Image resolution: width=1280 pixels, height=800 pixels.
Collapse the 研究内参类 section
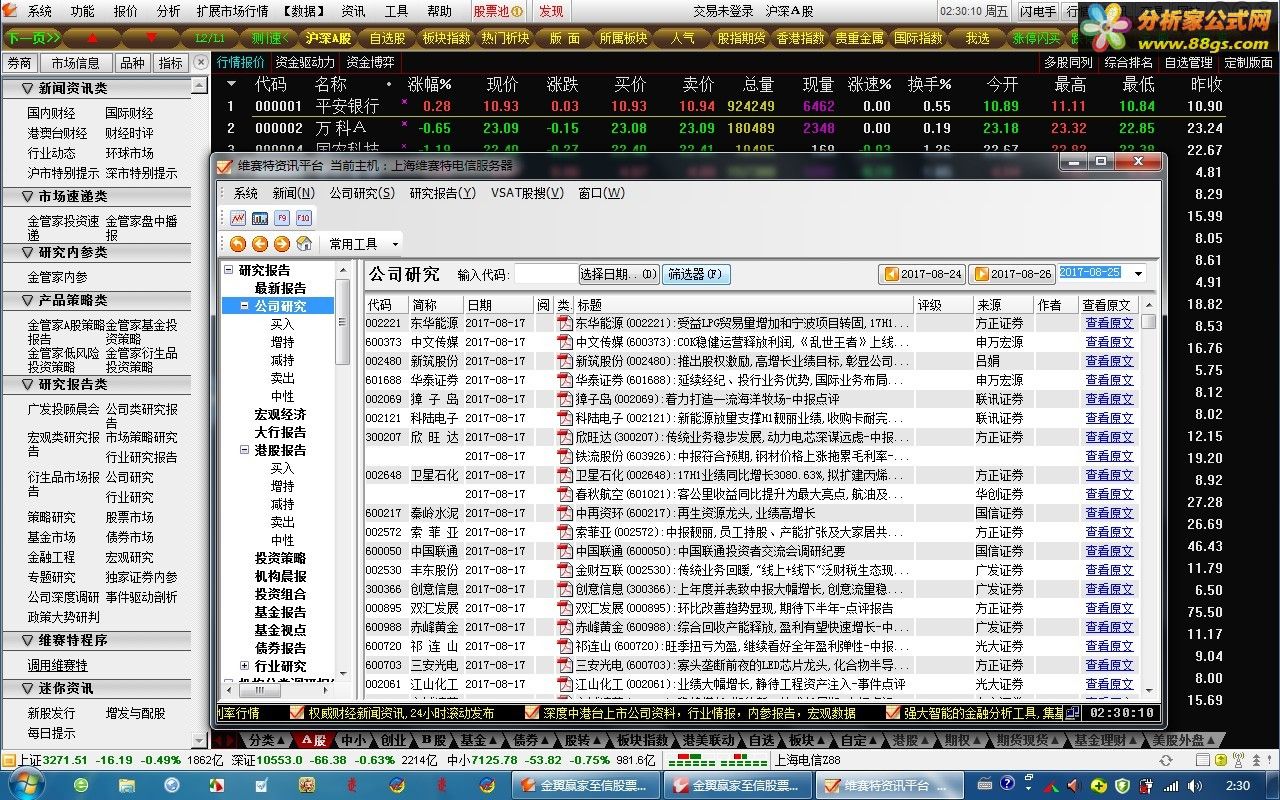pyautogui.click(x=28, y=253)
